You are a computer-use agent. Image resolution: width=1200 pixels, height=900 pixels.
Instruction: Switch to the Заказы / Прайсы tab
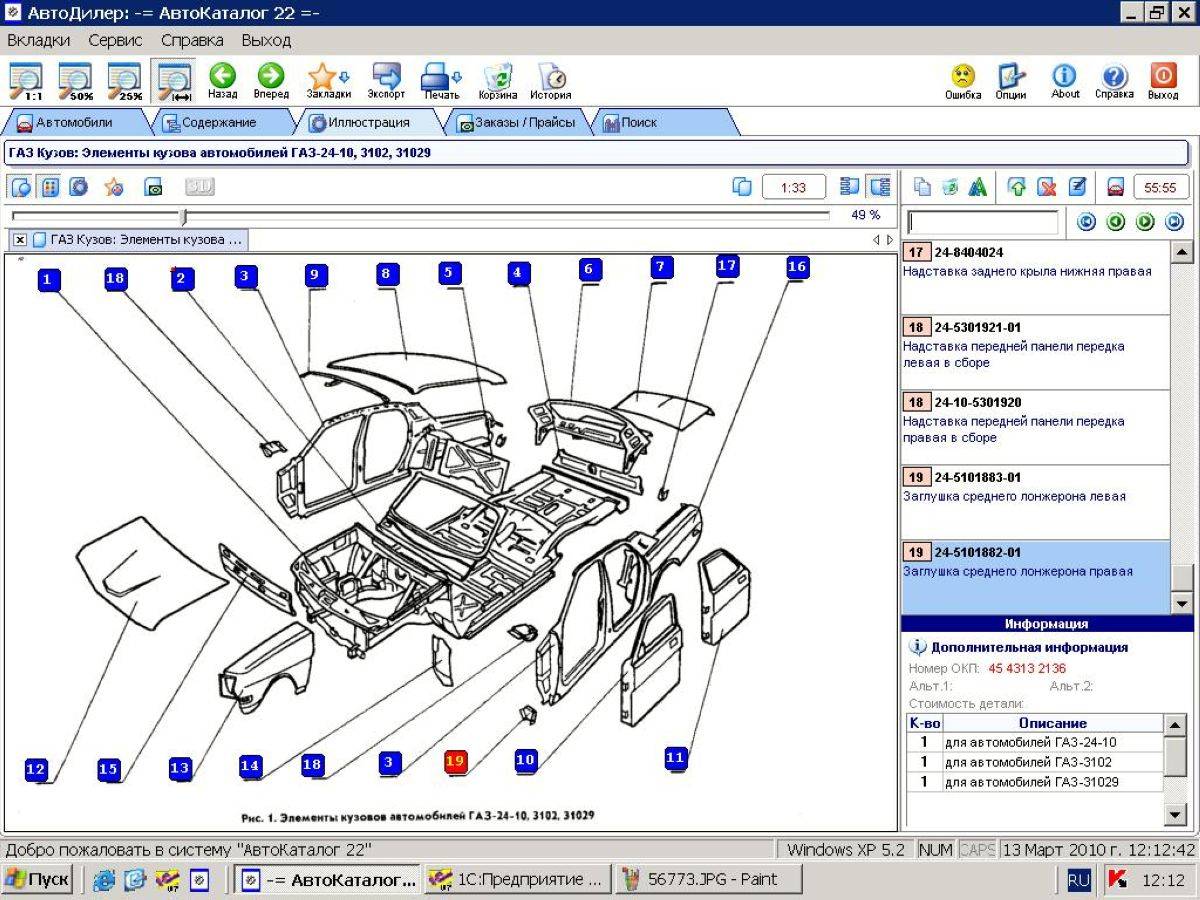click(516, 123)
